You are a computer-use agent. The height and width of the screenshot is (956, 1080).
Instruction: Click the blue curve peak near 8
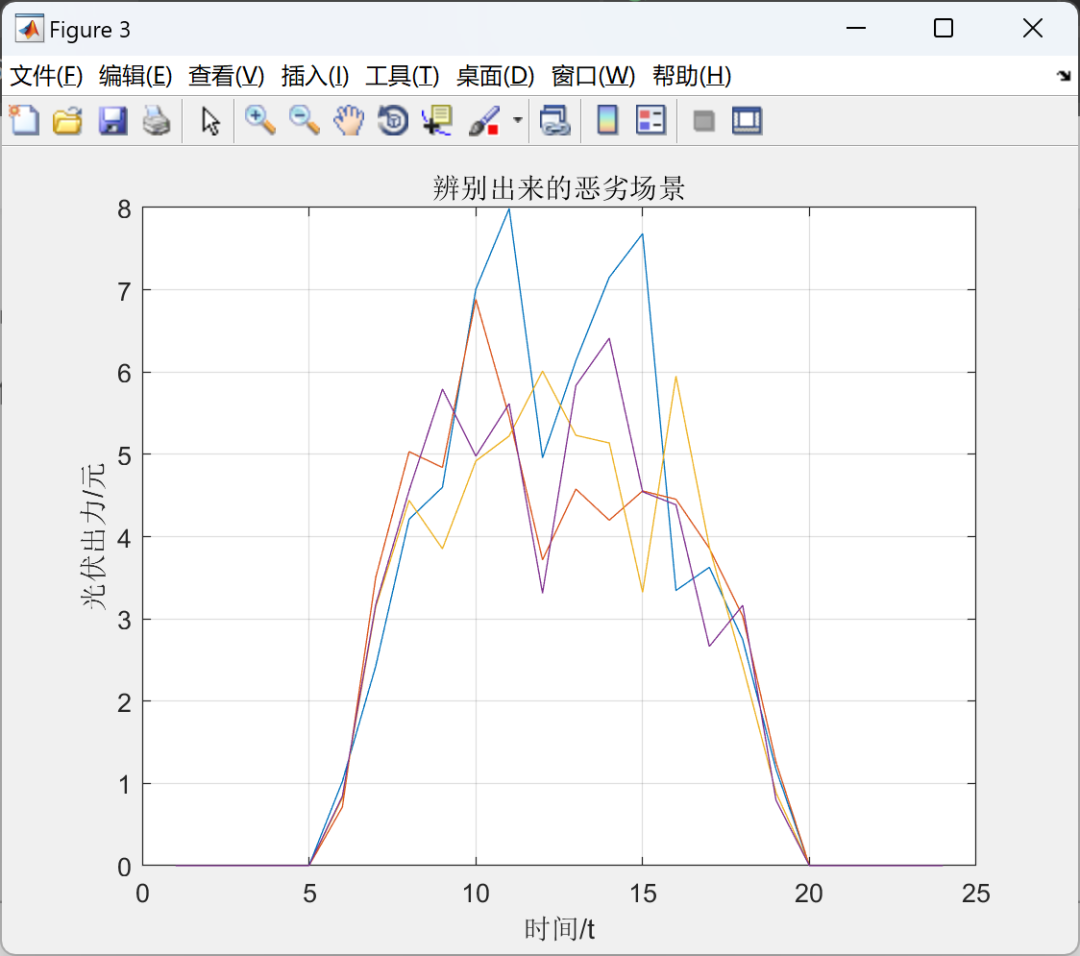509,209
